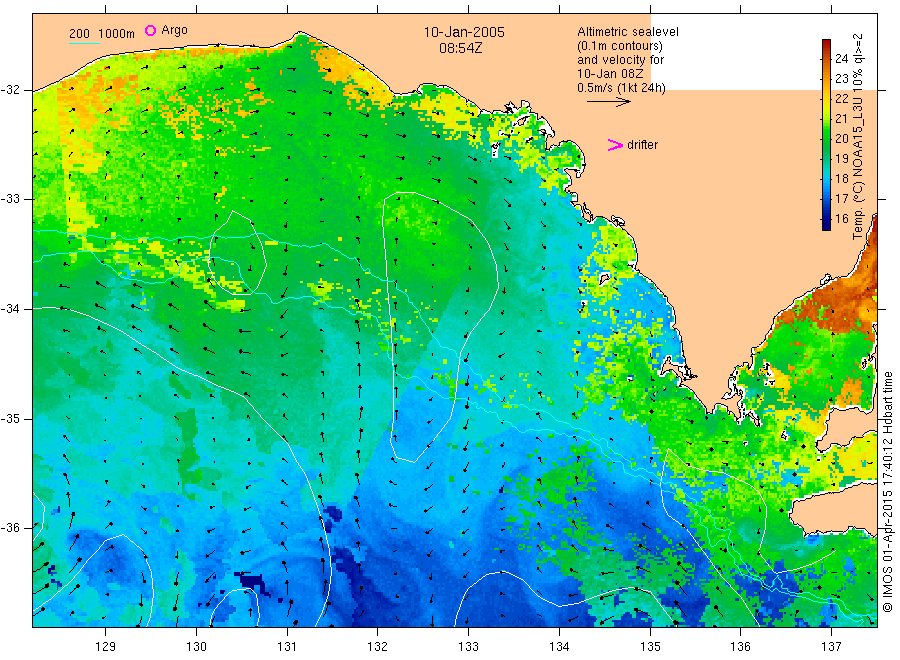Click the latitude label -34
This screenshot has width=900, height=660.
(10, 309)
